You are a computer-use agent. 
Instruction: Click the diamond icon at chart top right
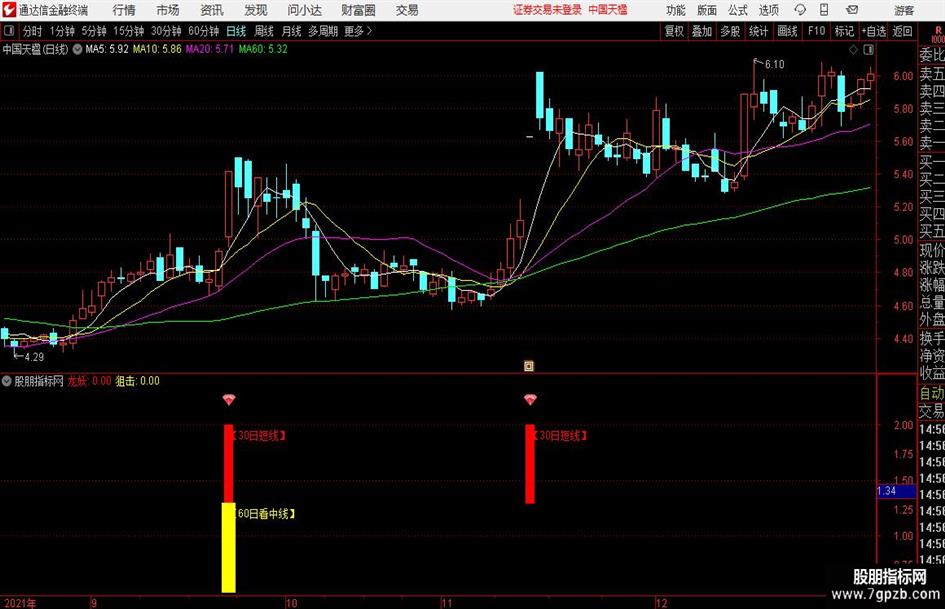coord(853,49)
